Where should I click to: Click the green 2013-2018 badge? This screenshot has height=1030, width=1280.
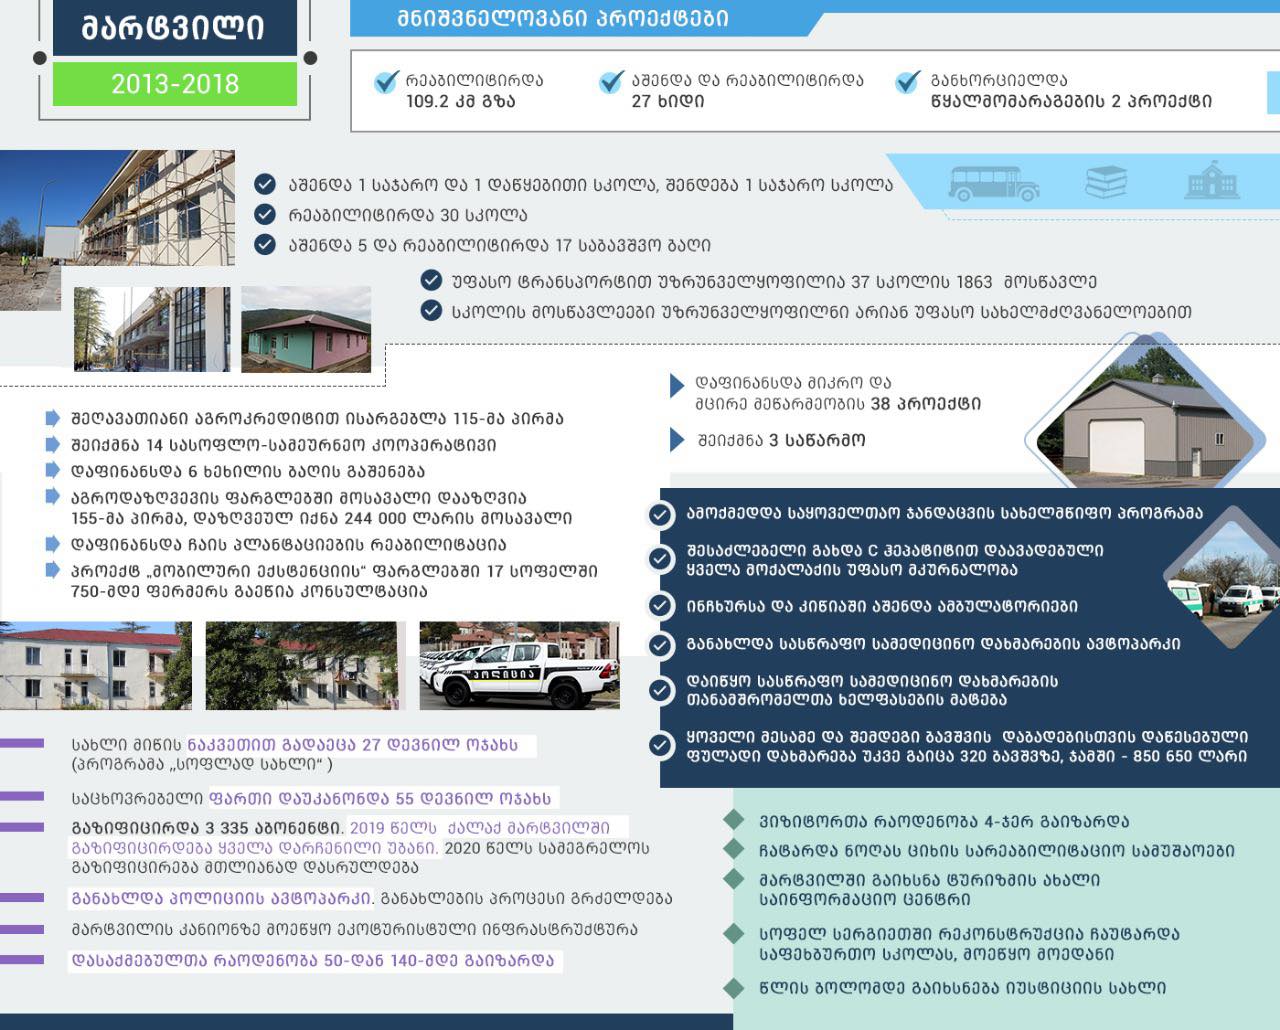pyautogui.click(x=174, y=84)
